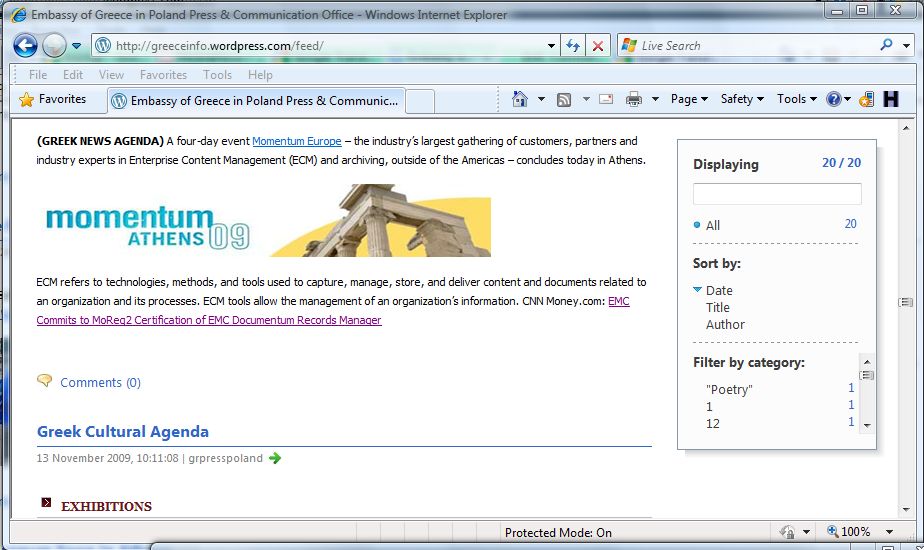This screenshot has width=924, height=550.
Task: Open the Help question mark icon
Action: coord(833,99)
